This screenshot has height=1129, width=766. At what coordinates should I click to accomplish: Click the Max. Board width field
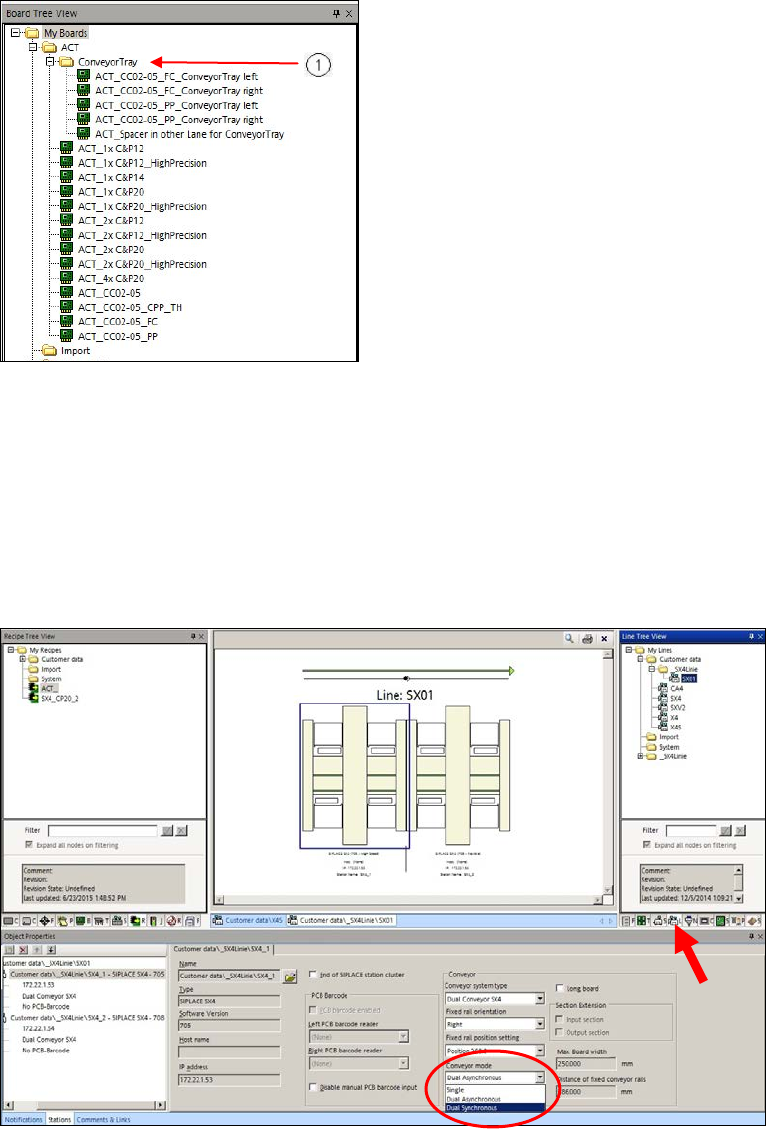point(587,1064)
